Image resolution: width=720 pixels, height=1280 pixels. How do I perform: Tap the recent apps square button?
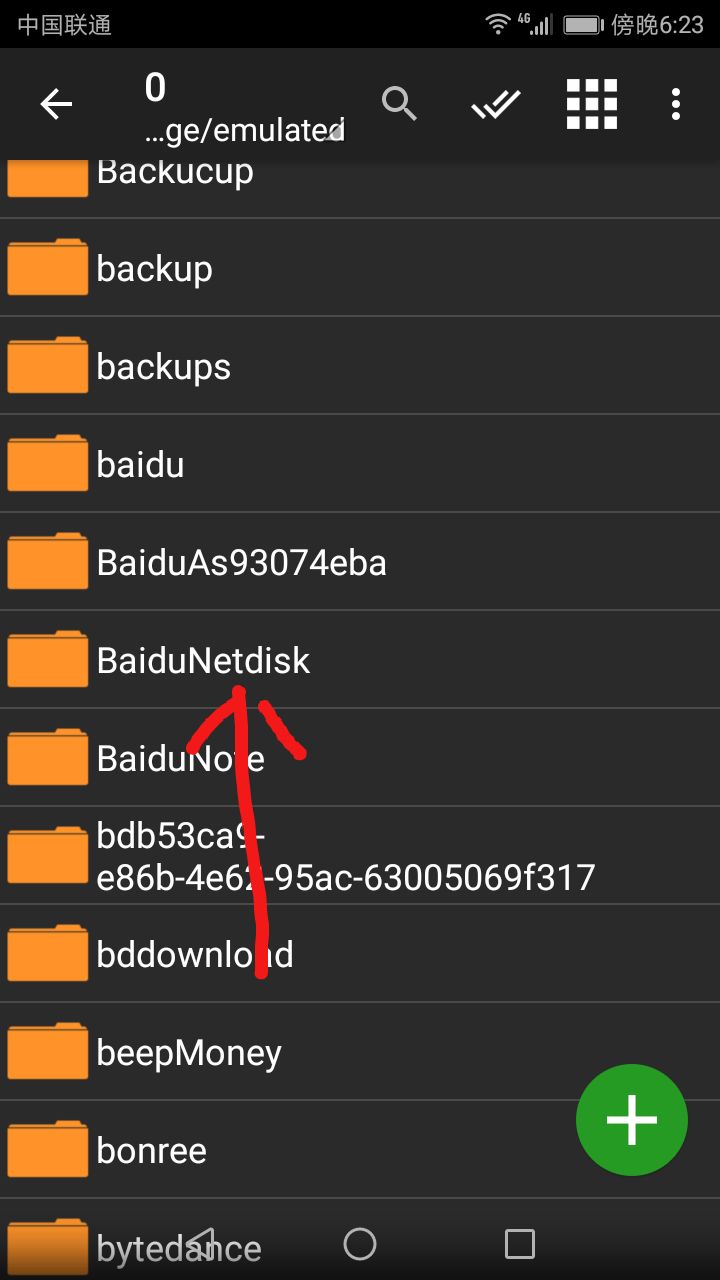coord(520,1244)
